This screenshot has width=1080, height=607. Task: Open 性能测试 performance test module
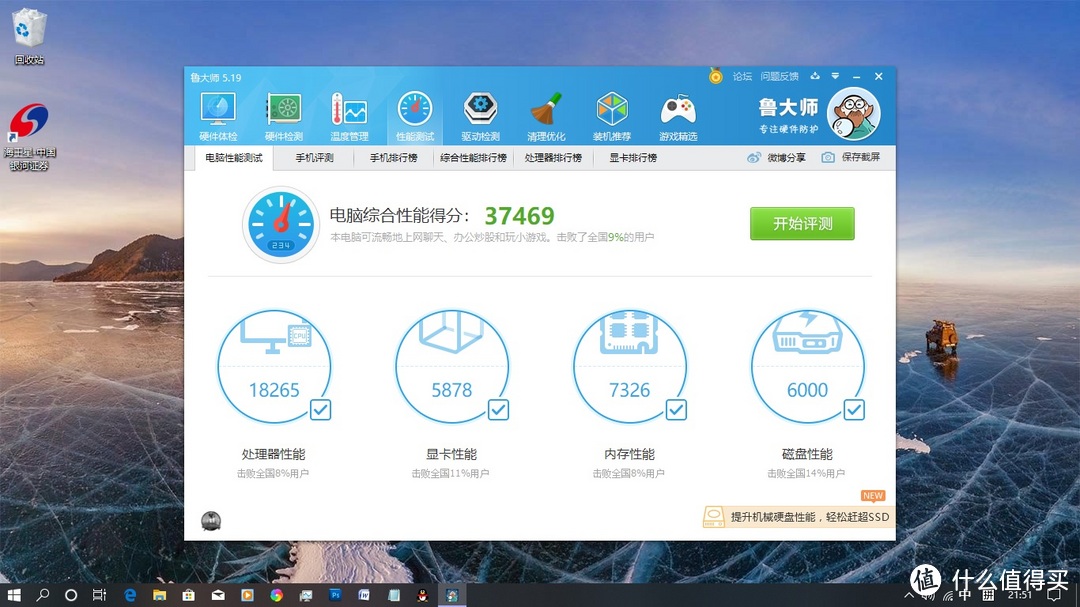(x=415, y=116)
